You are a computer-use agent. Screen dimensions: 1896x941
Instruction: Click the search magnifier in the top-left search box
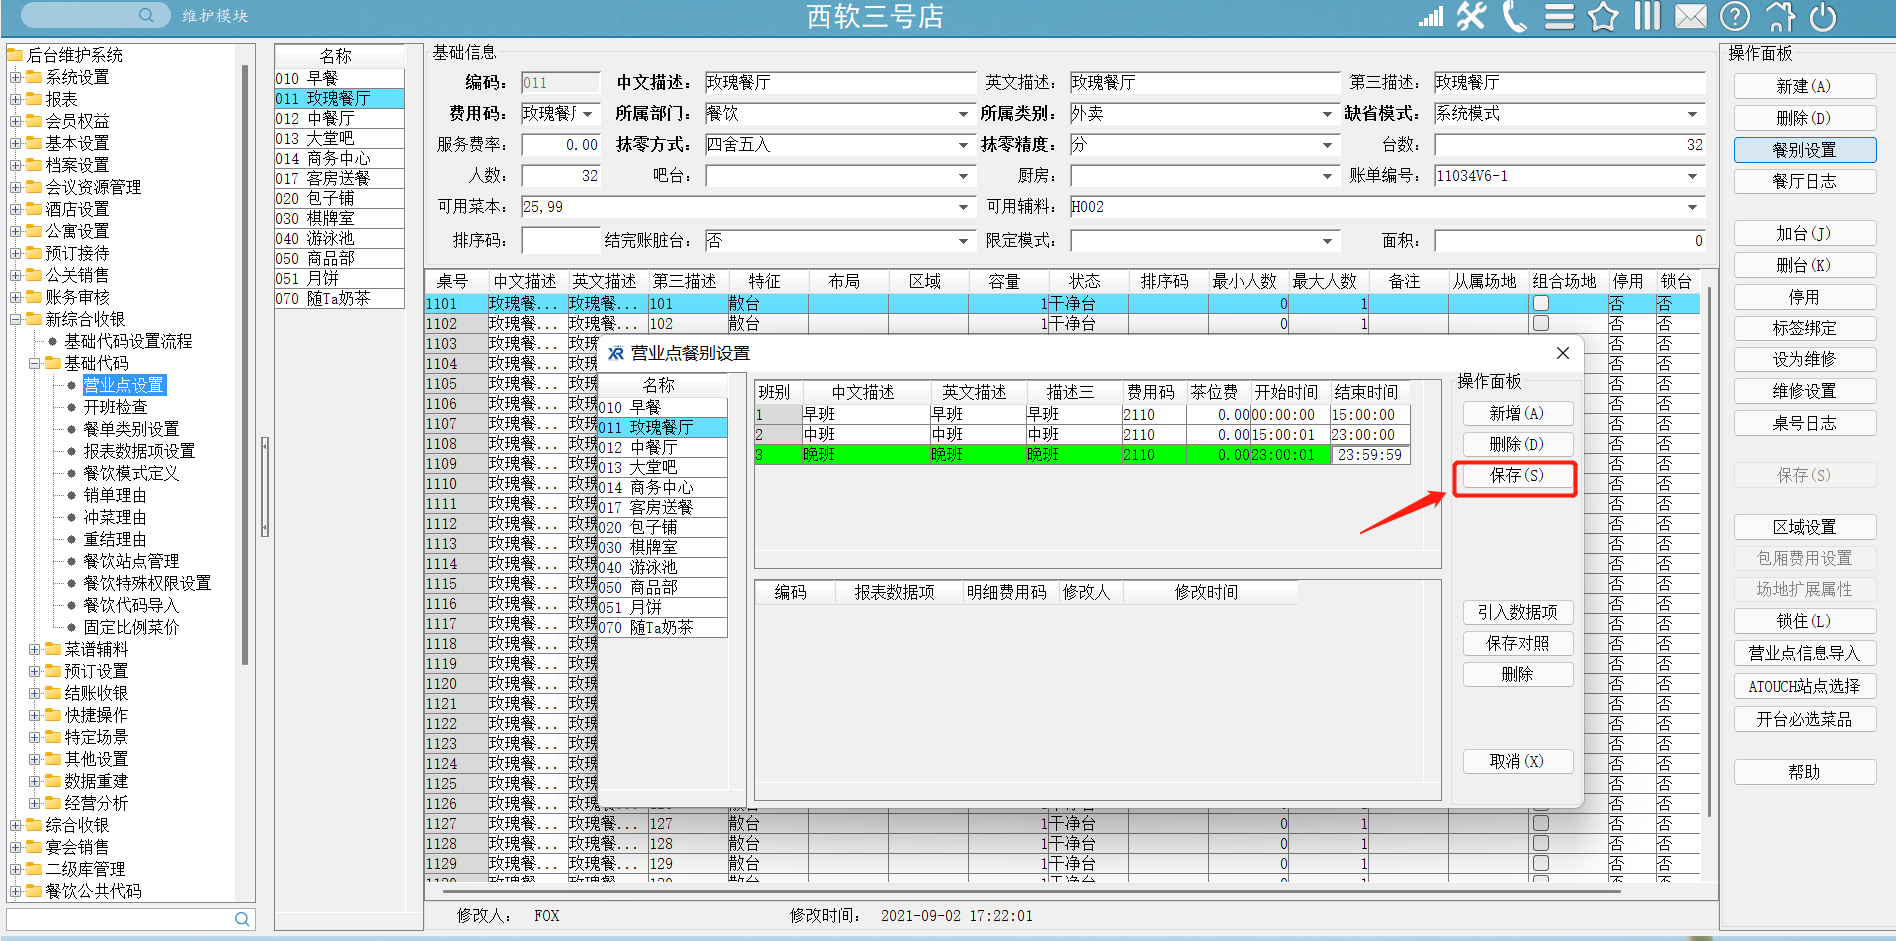[x=146, y=15]
